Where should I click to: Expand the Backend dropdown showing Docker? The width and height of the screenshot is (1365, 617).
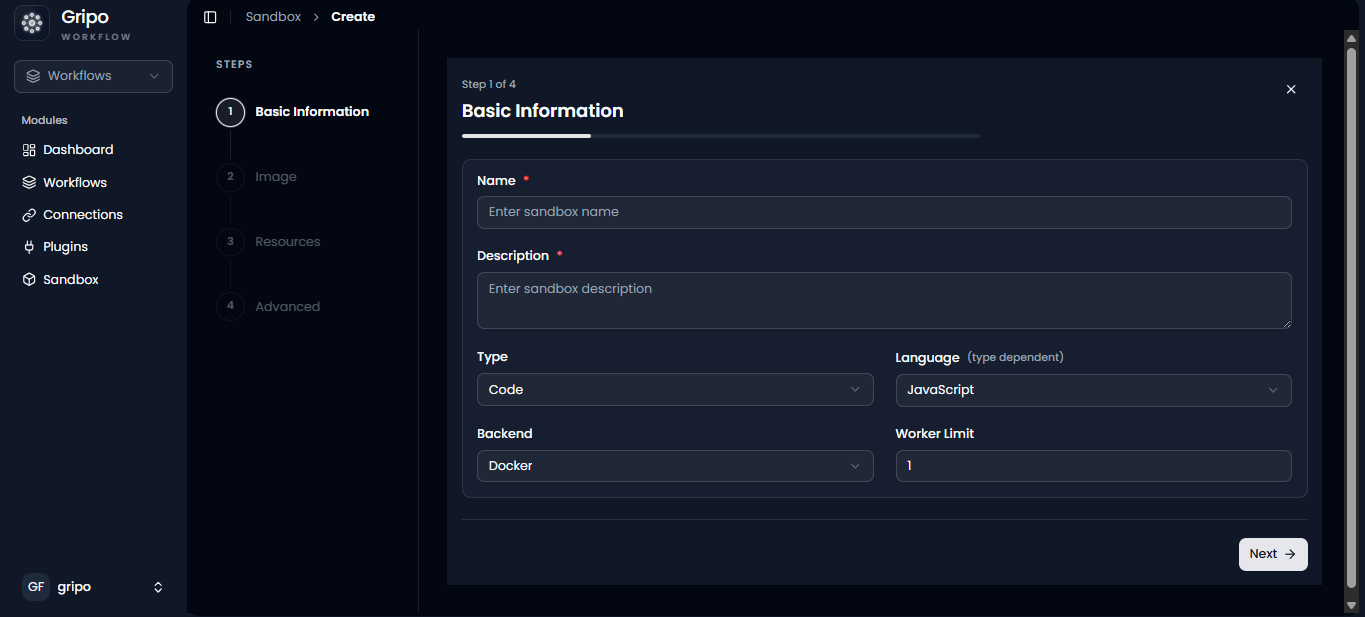tap(675, 466)
